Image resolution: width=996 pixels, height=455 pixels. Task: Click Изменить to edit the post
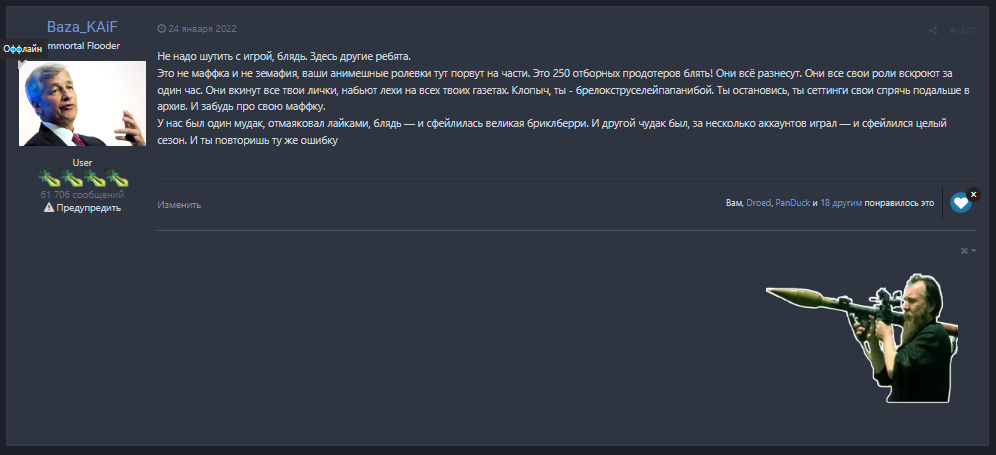(x=179, y=204)
